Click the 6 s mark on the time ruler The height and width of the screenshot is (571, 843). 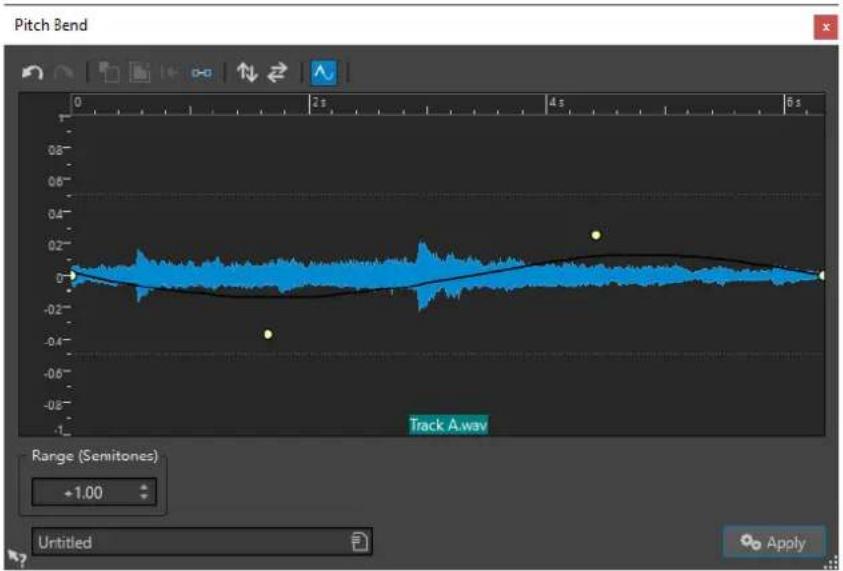pyautogui.click(x=794, y=102)
